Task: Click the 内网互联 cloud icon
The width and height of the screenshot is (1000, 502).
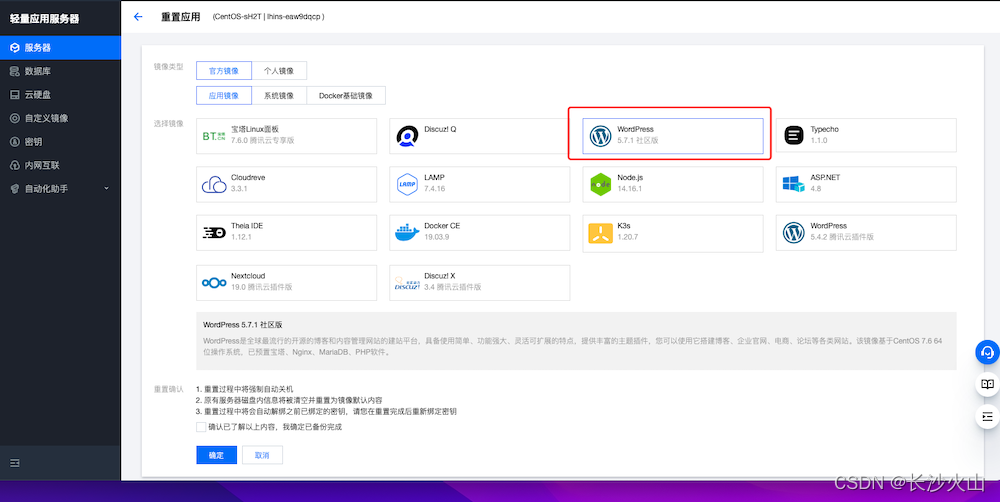Action: 15,165
